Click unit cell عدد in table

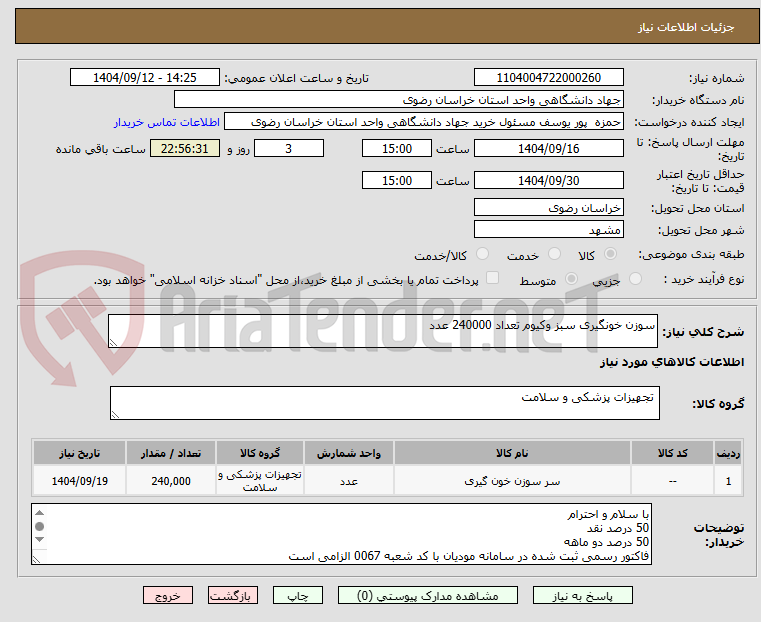pyautogui.click(x=348, y=481)
